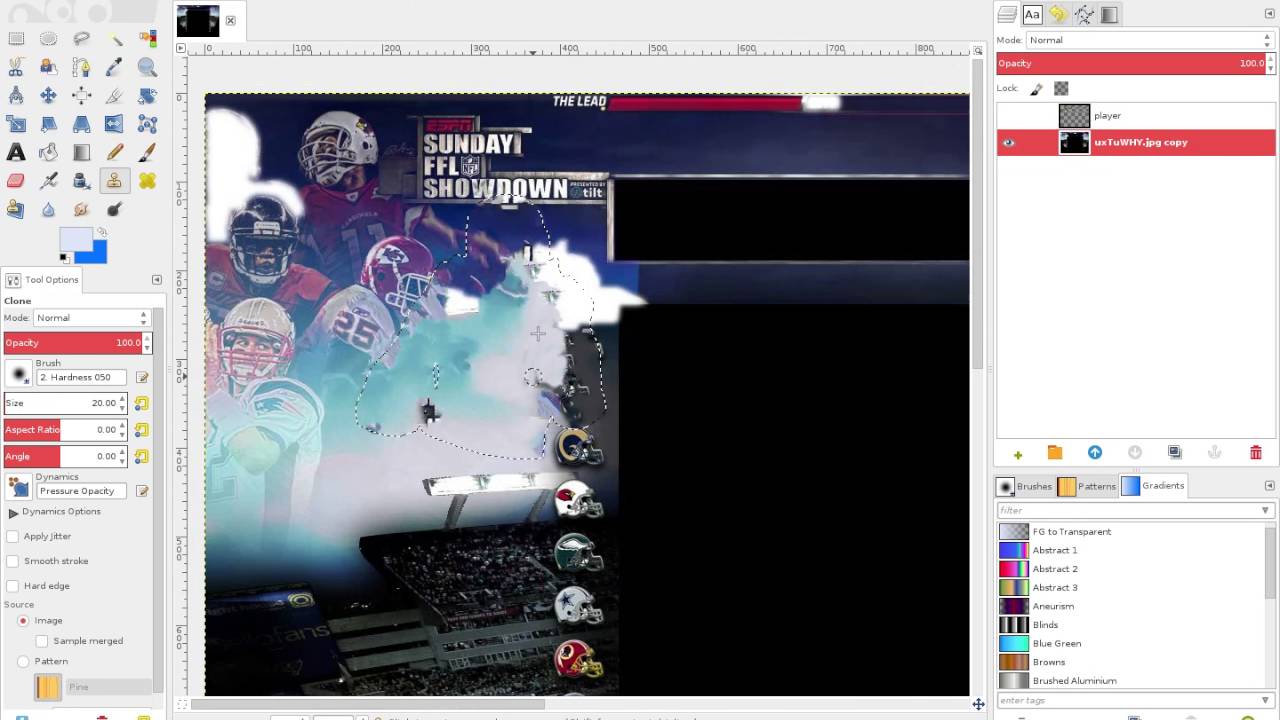Choose the Pattern source radio button

23,661
